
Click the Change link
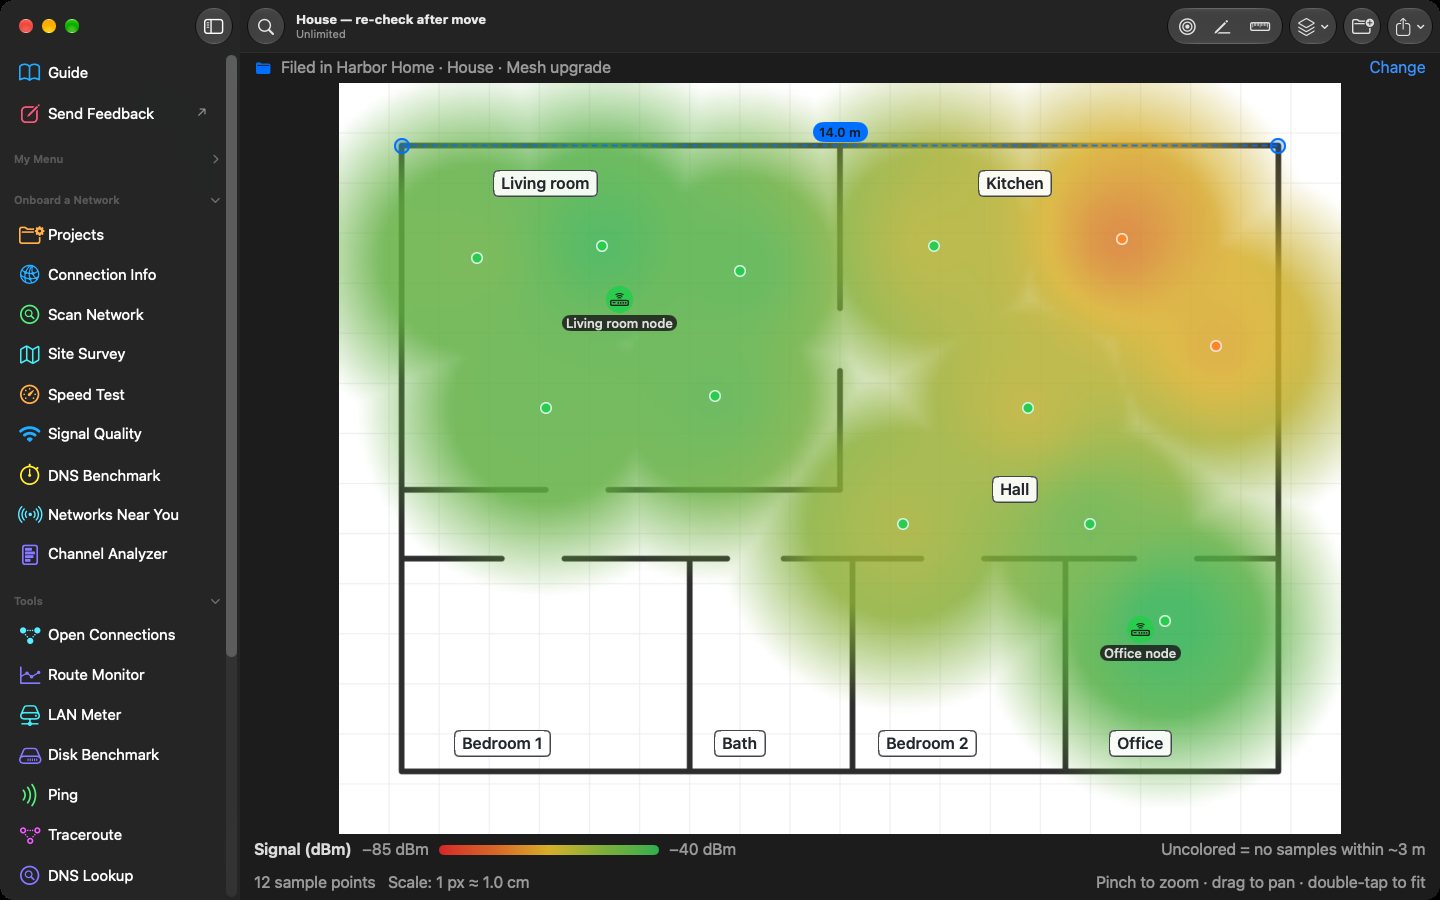(1397, 67)
